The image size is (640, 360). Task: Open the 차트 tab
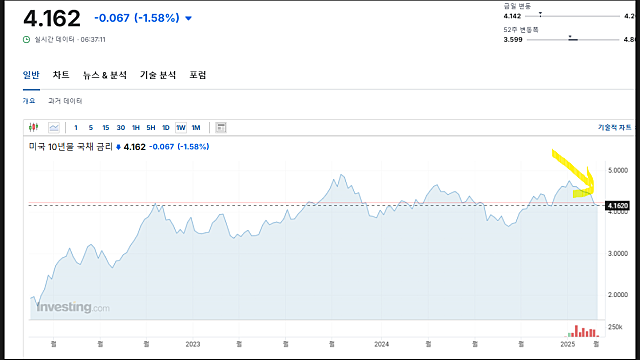coord(61,75)
